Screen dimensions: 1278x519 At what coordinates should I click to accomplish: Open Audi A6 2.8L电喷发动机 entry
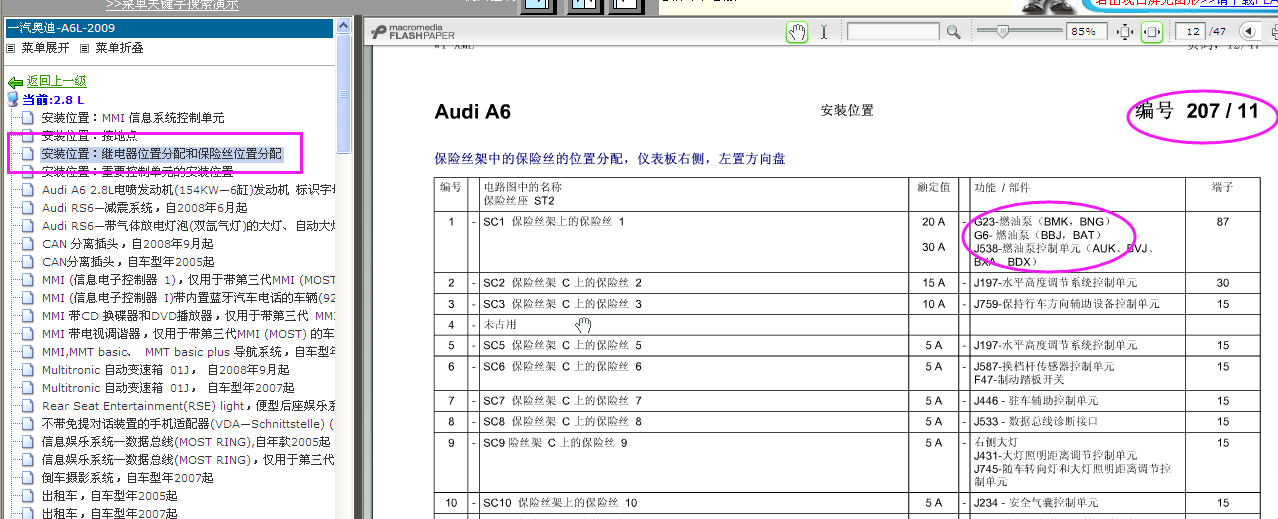pos(188,190)
